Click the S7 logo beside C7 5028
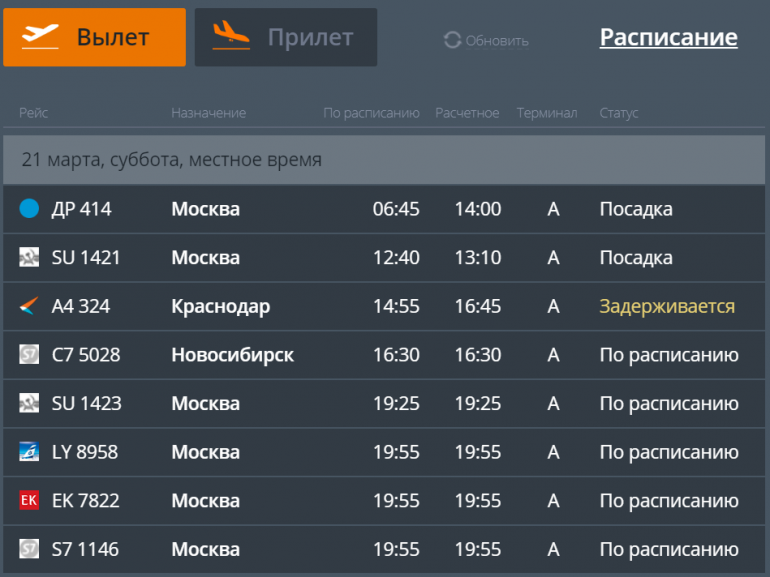Viewport: 770px width, 577px height. click(x=29, y=354)
